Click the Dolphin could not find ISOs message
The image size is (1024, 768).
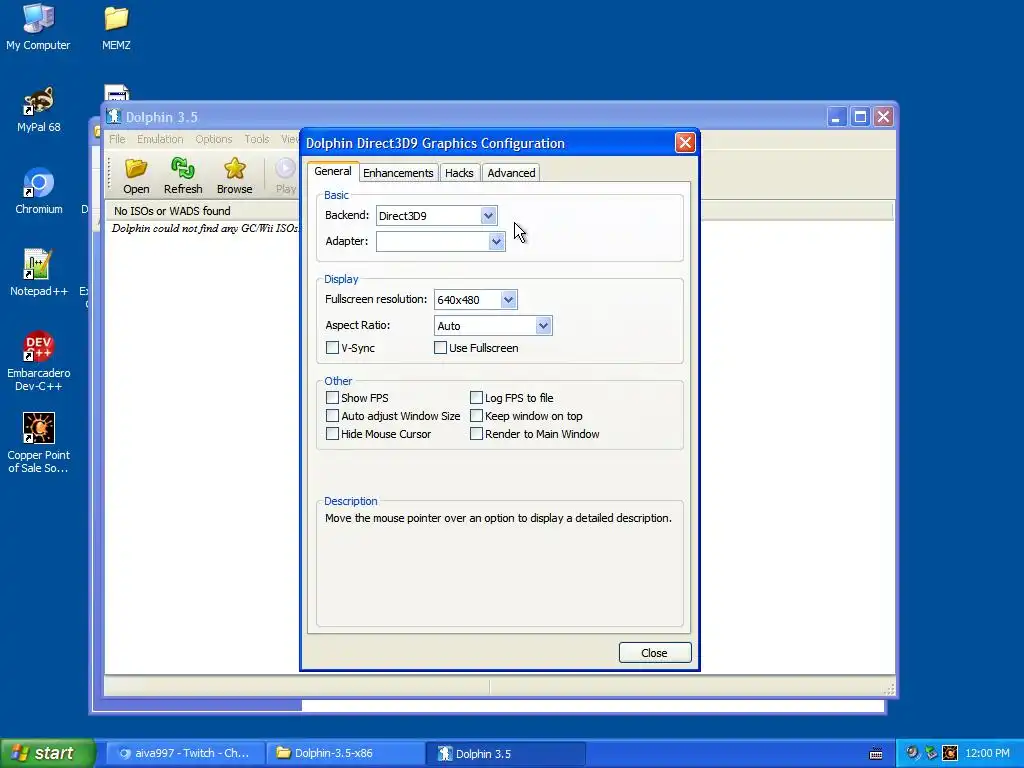coord(205,228)
